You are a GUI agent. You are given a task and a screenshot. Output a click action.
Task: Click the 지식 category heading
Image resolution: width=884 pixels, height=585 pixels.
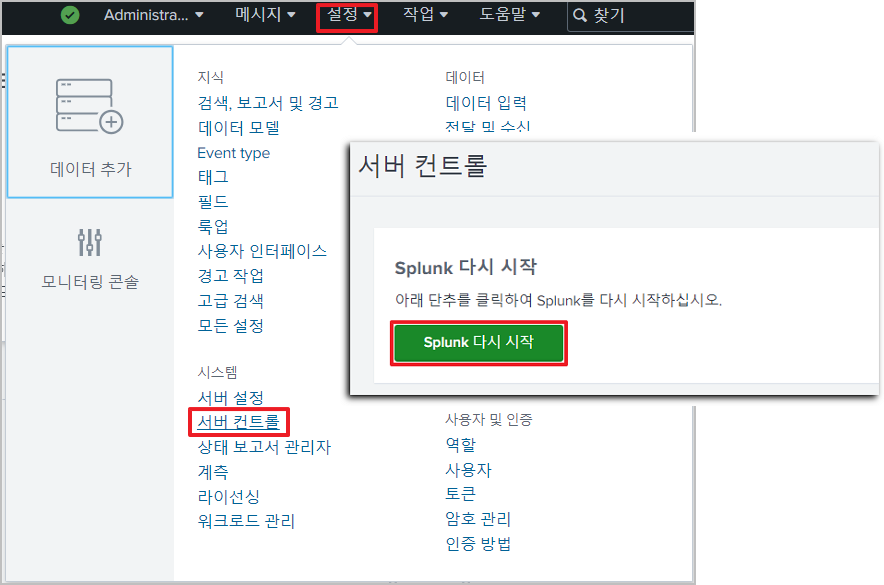pyautogui.click(x=210, y=77)
